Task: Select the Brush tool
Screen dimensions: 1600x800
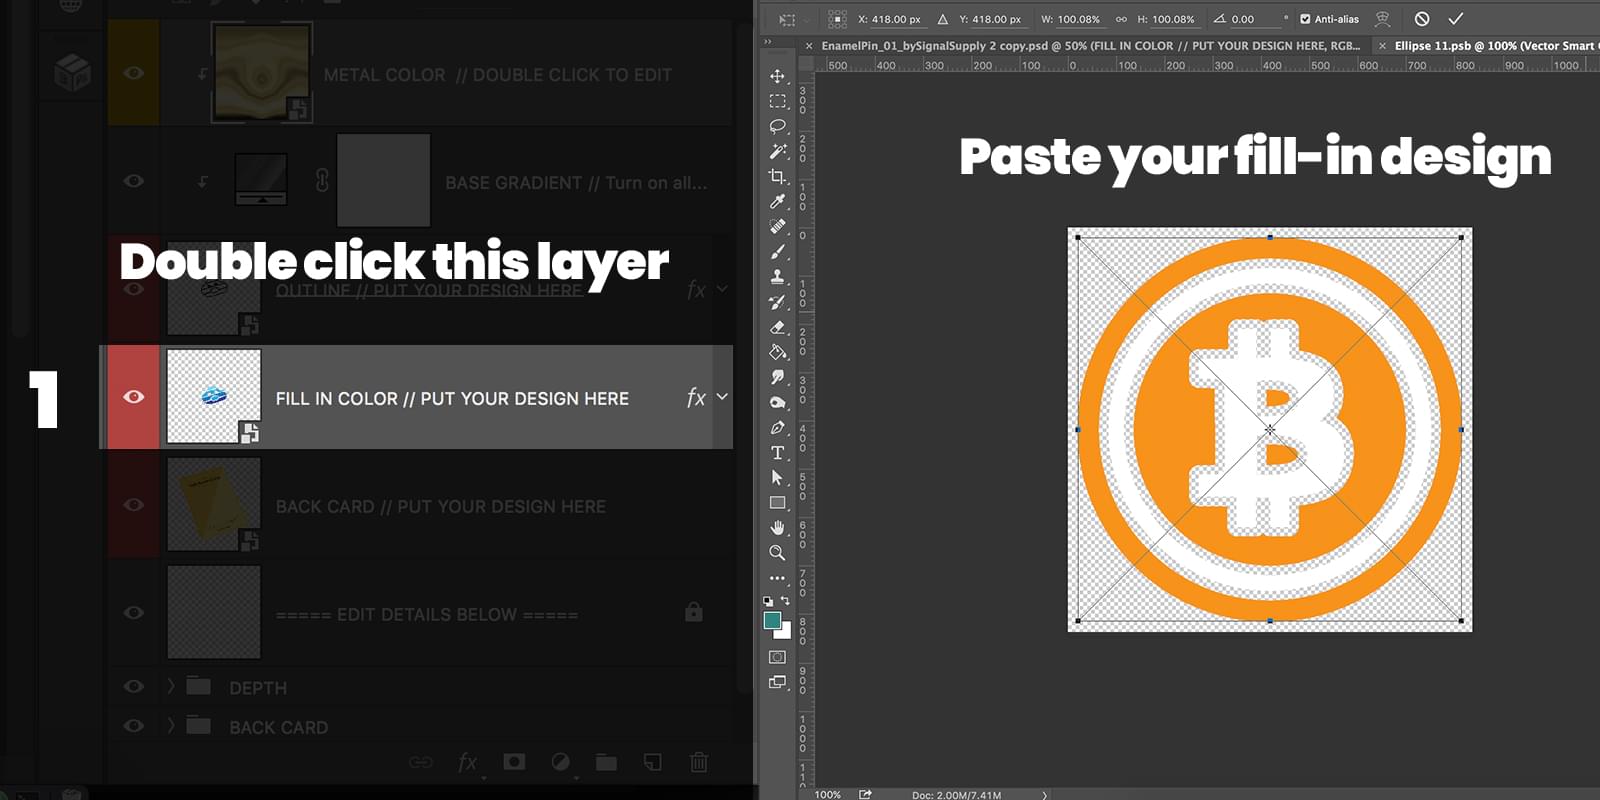Action: (x=777, y=251)
